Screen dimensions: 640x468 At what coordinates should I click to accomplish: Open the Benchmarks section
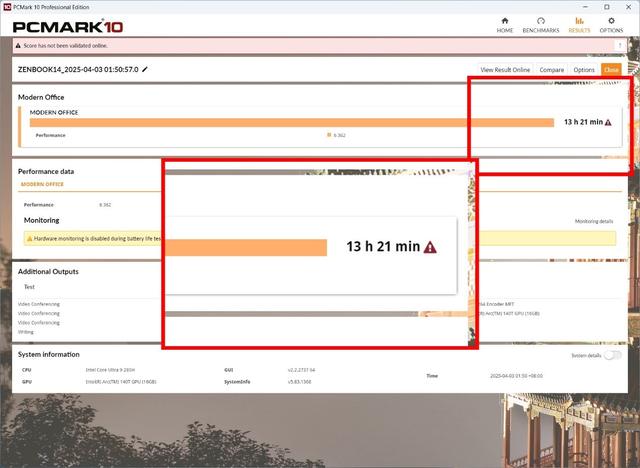click(x=541, y=25)
